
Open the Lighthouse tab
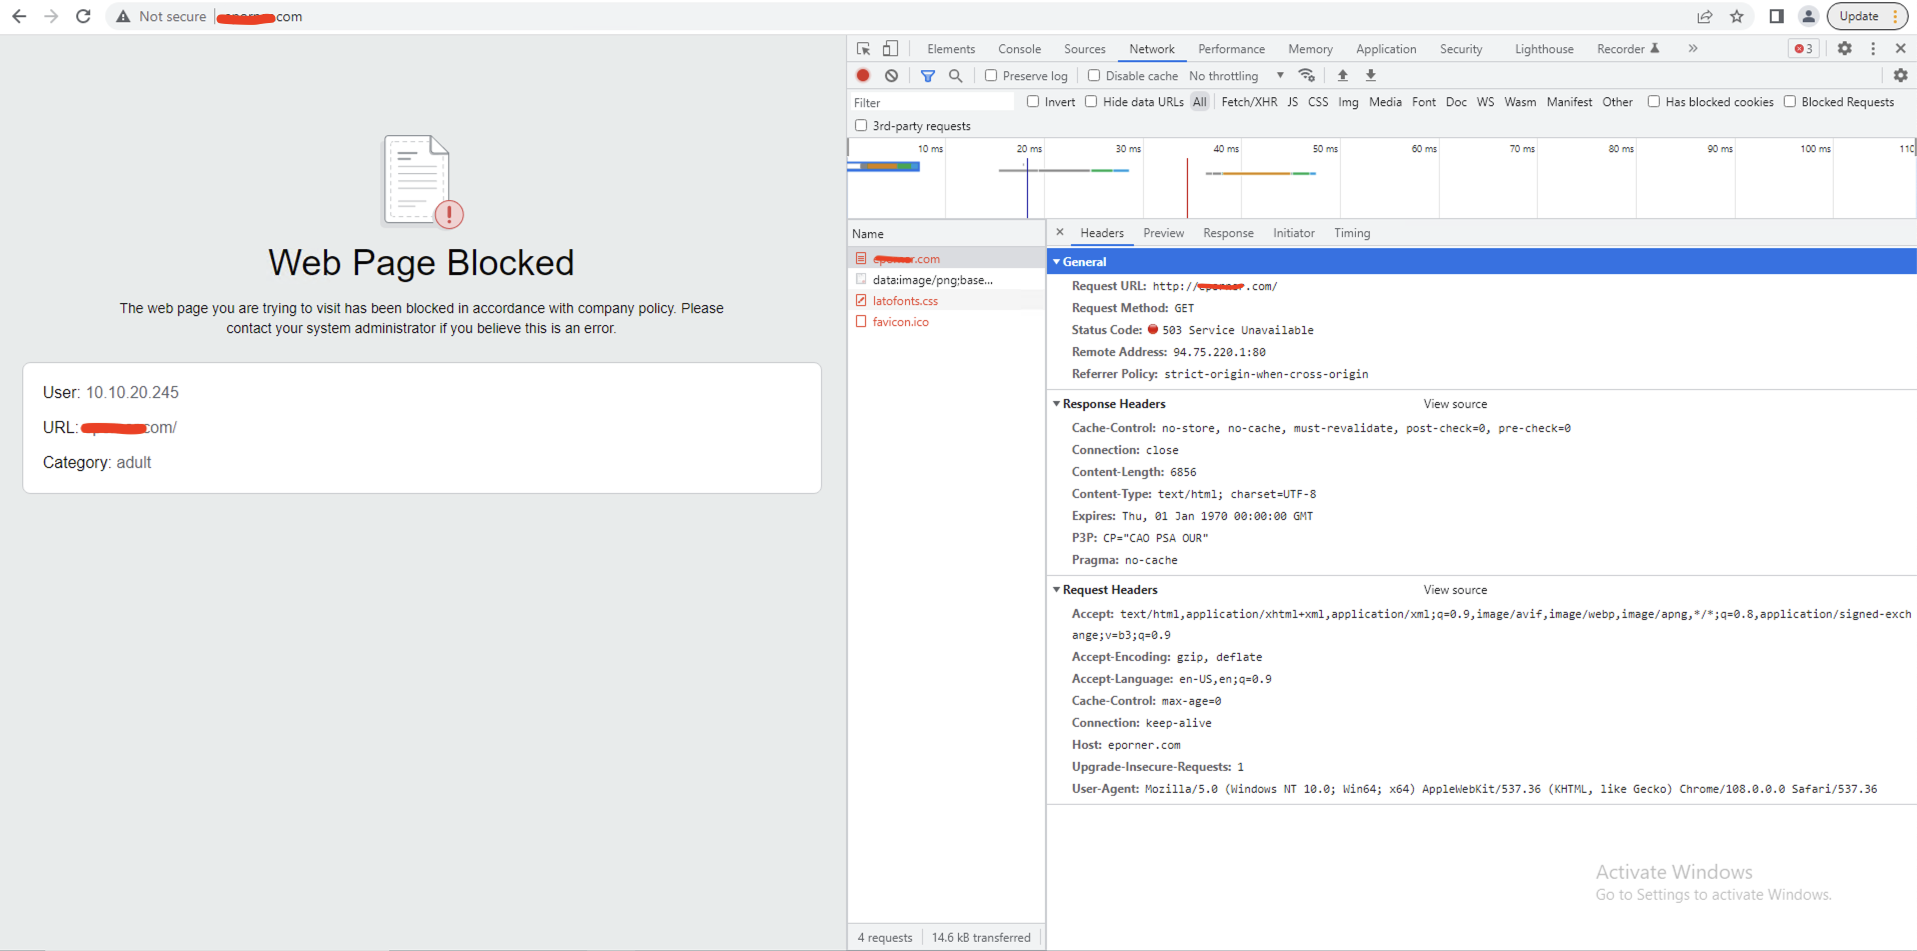coord(1544,49)
